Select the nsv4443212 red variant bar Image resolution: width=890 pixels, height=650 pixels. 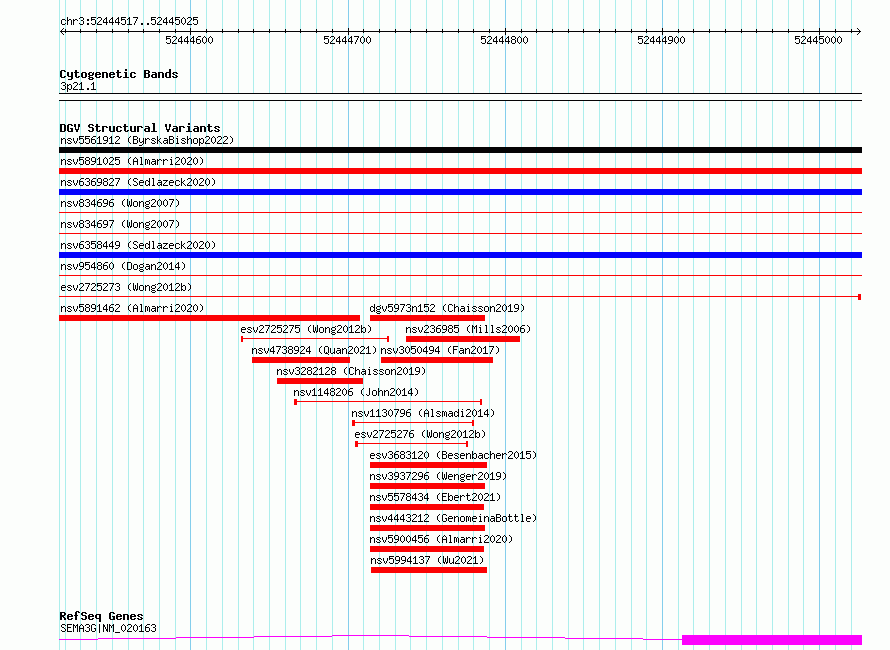[x=427, y=528]
